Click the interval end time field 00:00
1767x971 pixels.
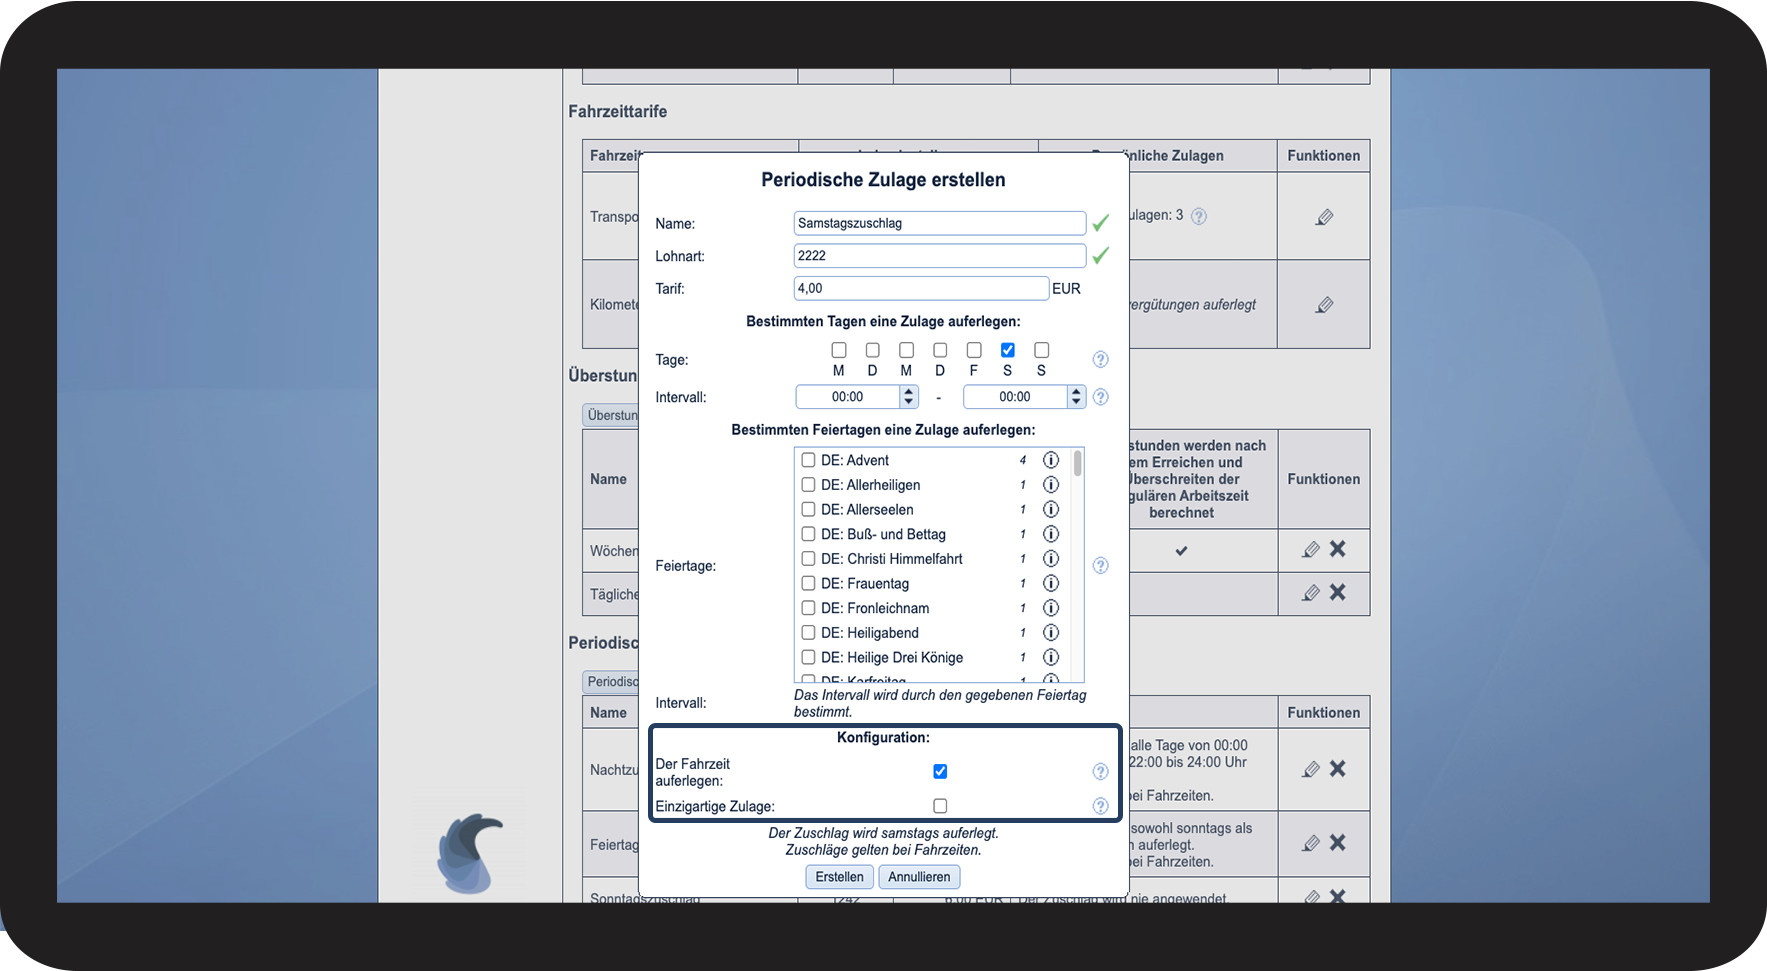click(x=1015, y=397)
